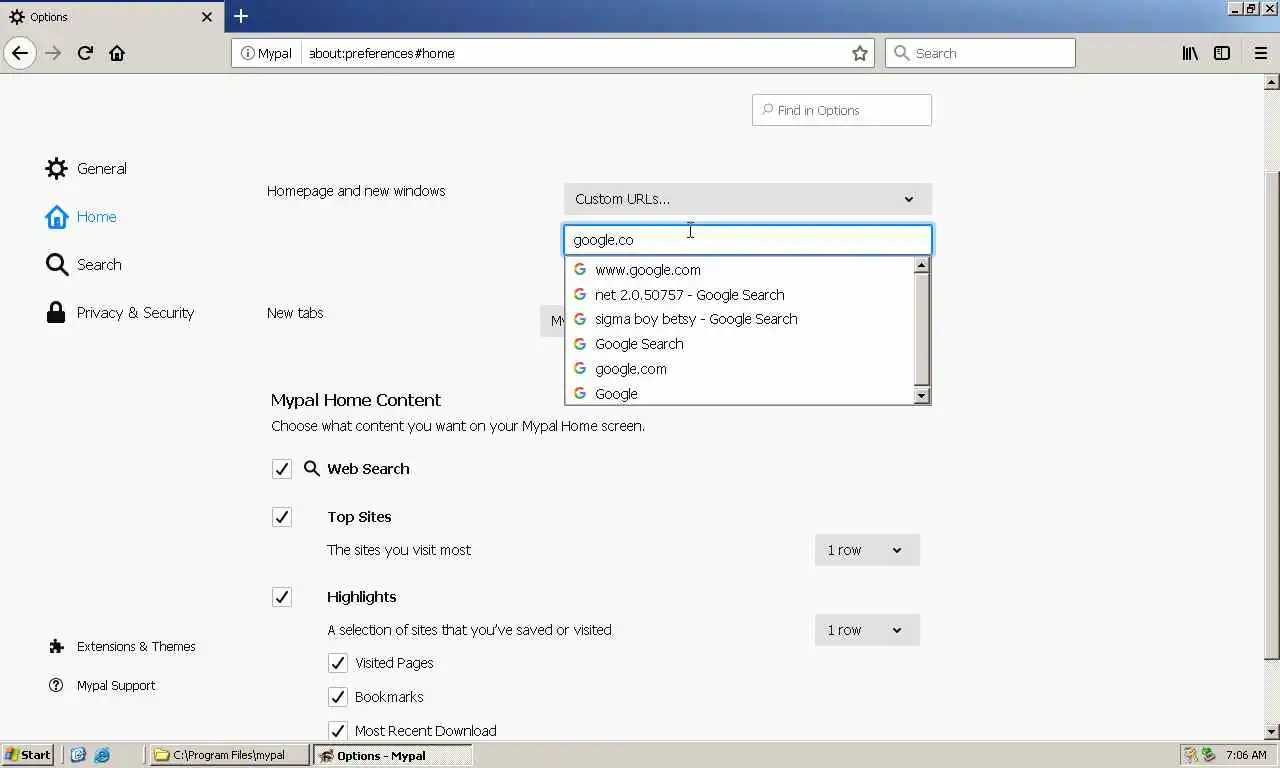The height and width of the screenshot is (768, 1280).
Task: Open the Windows Start menu
Action: (x=28, y=755)
